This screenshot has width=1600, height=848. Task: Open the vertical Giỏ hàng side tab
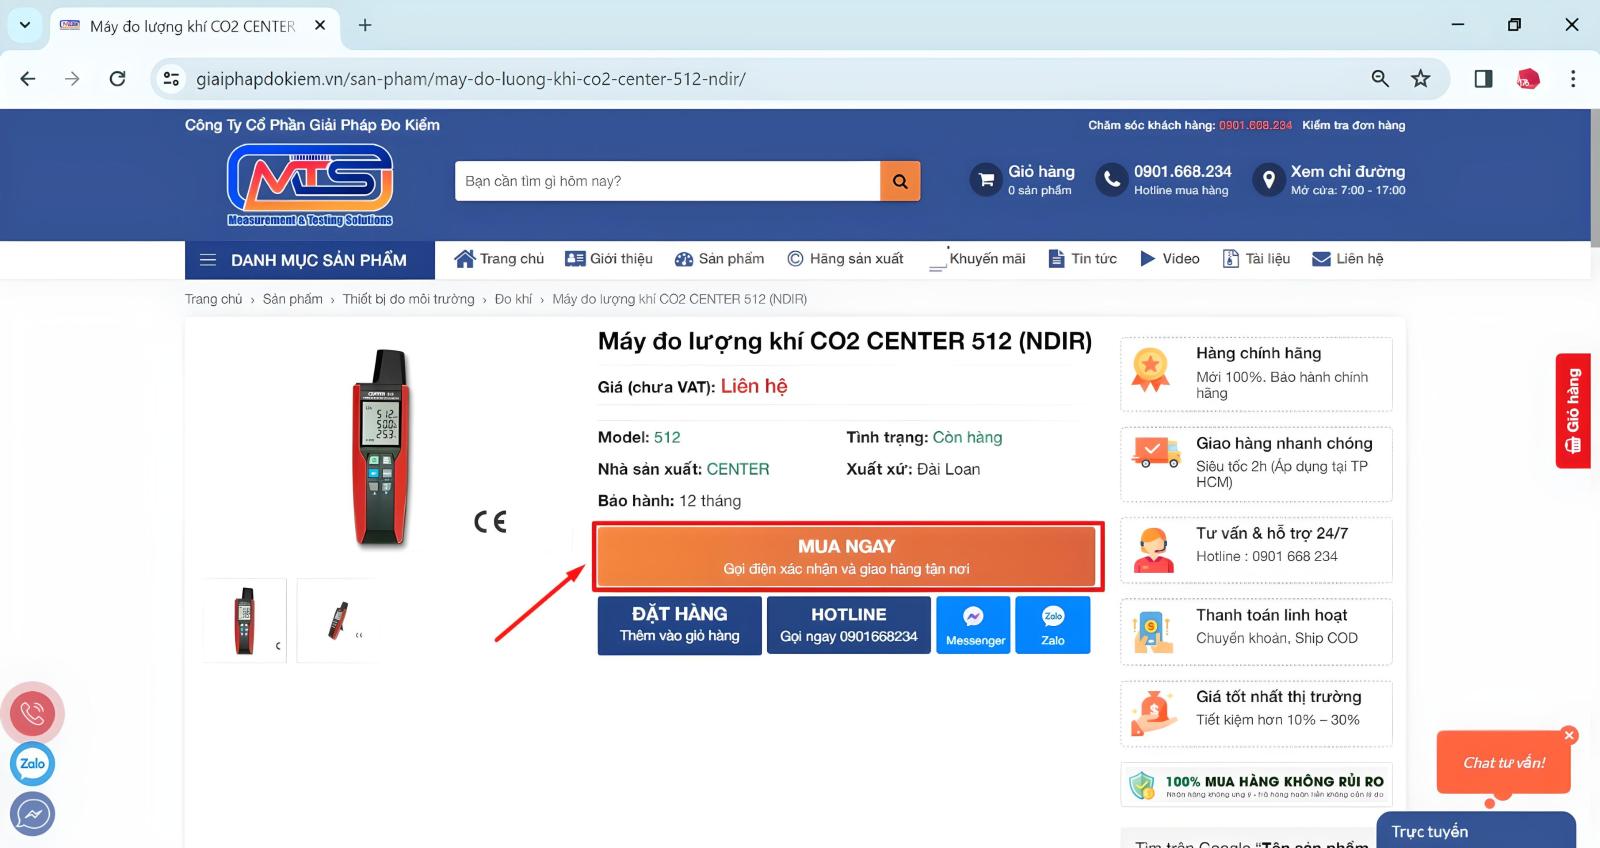(x=1573, y=411)
